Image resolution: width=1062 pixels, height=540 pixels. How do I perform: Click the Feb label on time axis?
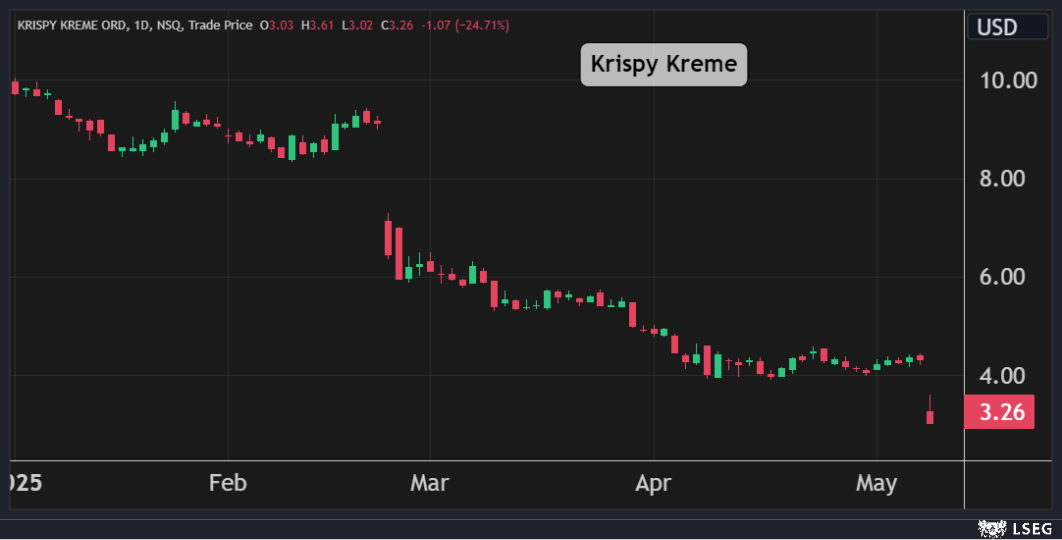pos(228,483)
